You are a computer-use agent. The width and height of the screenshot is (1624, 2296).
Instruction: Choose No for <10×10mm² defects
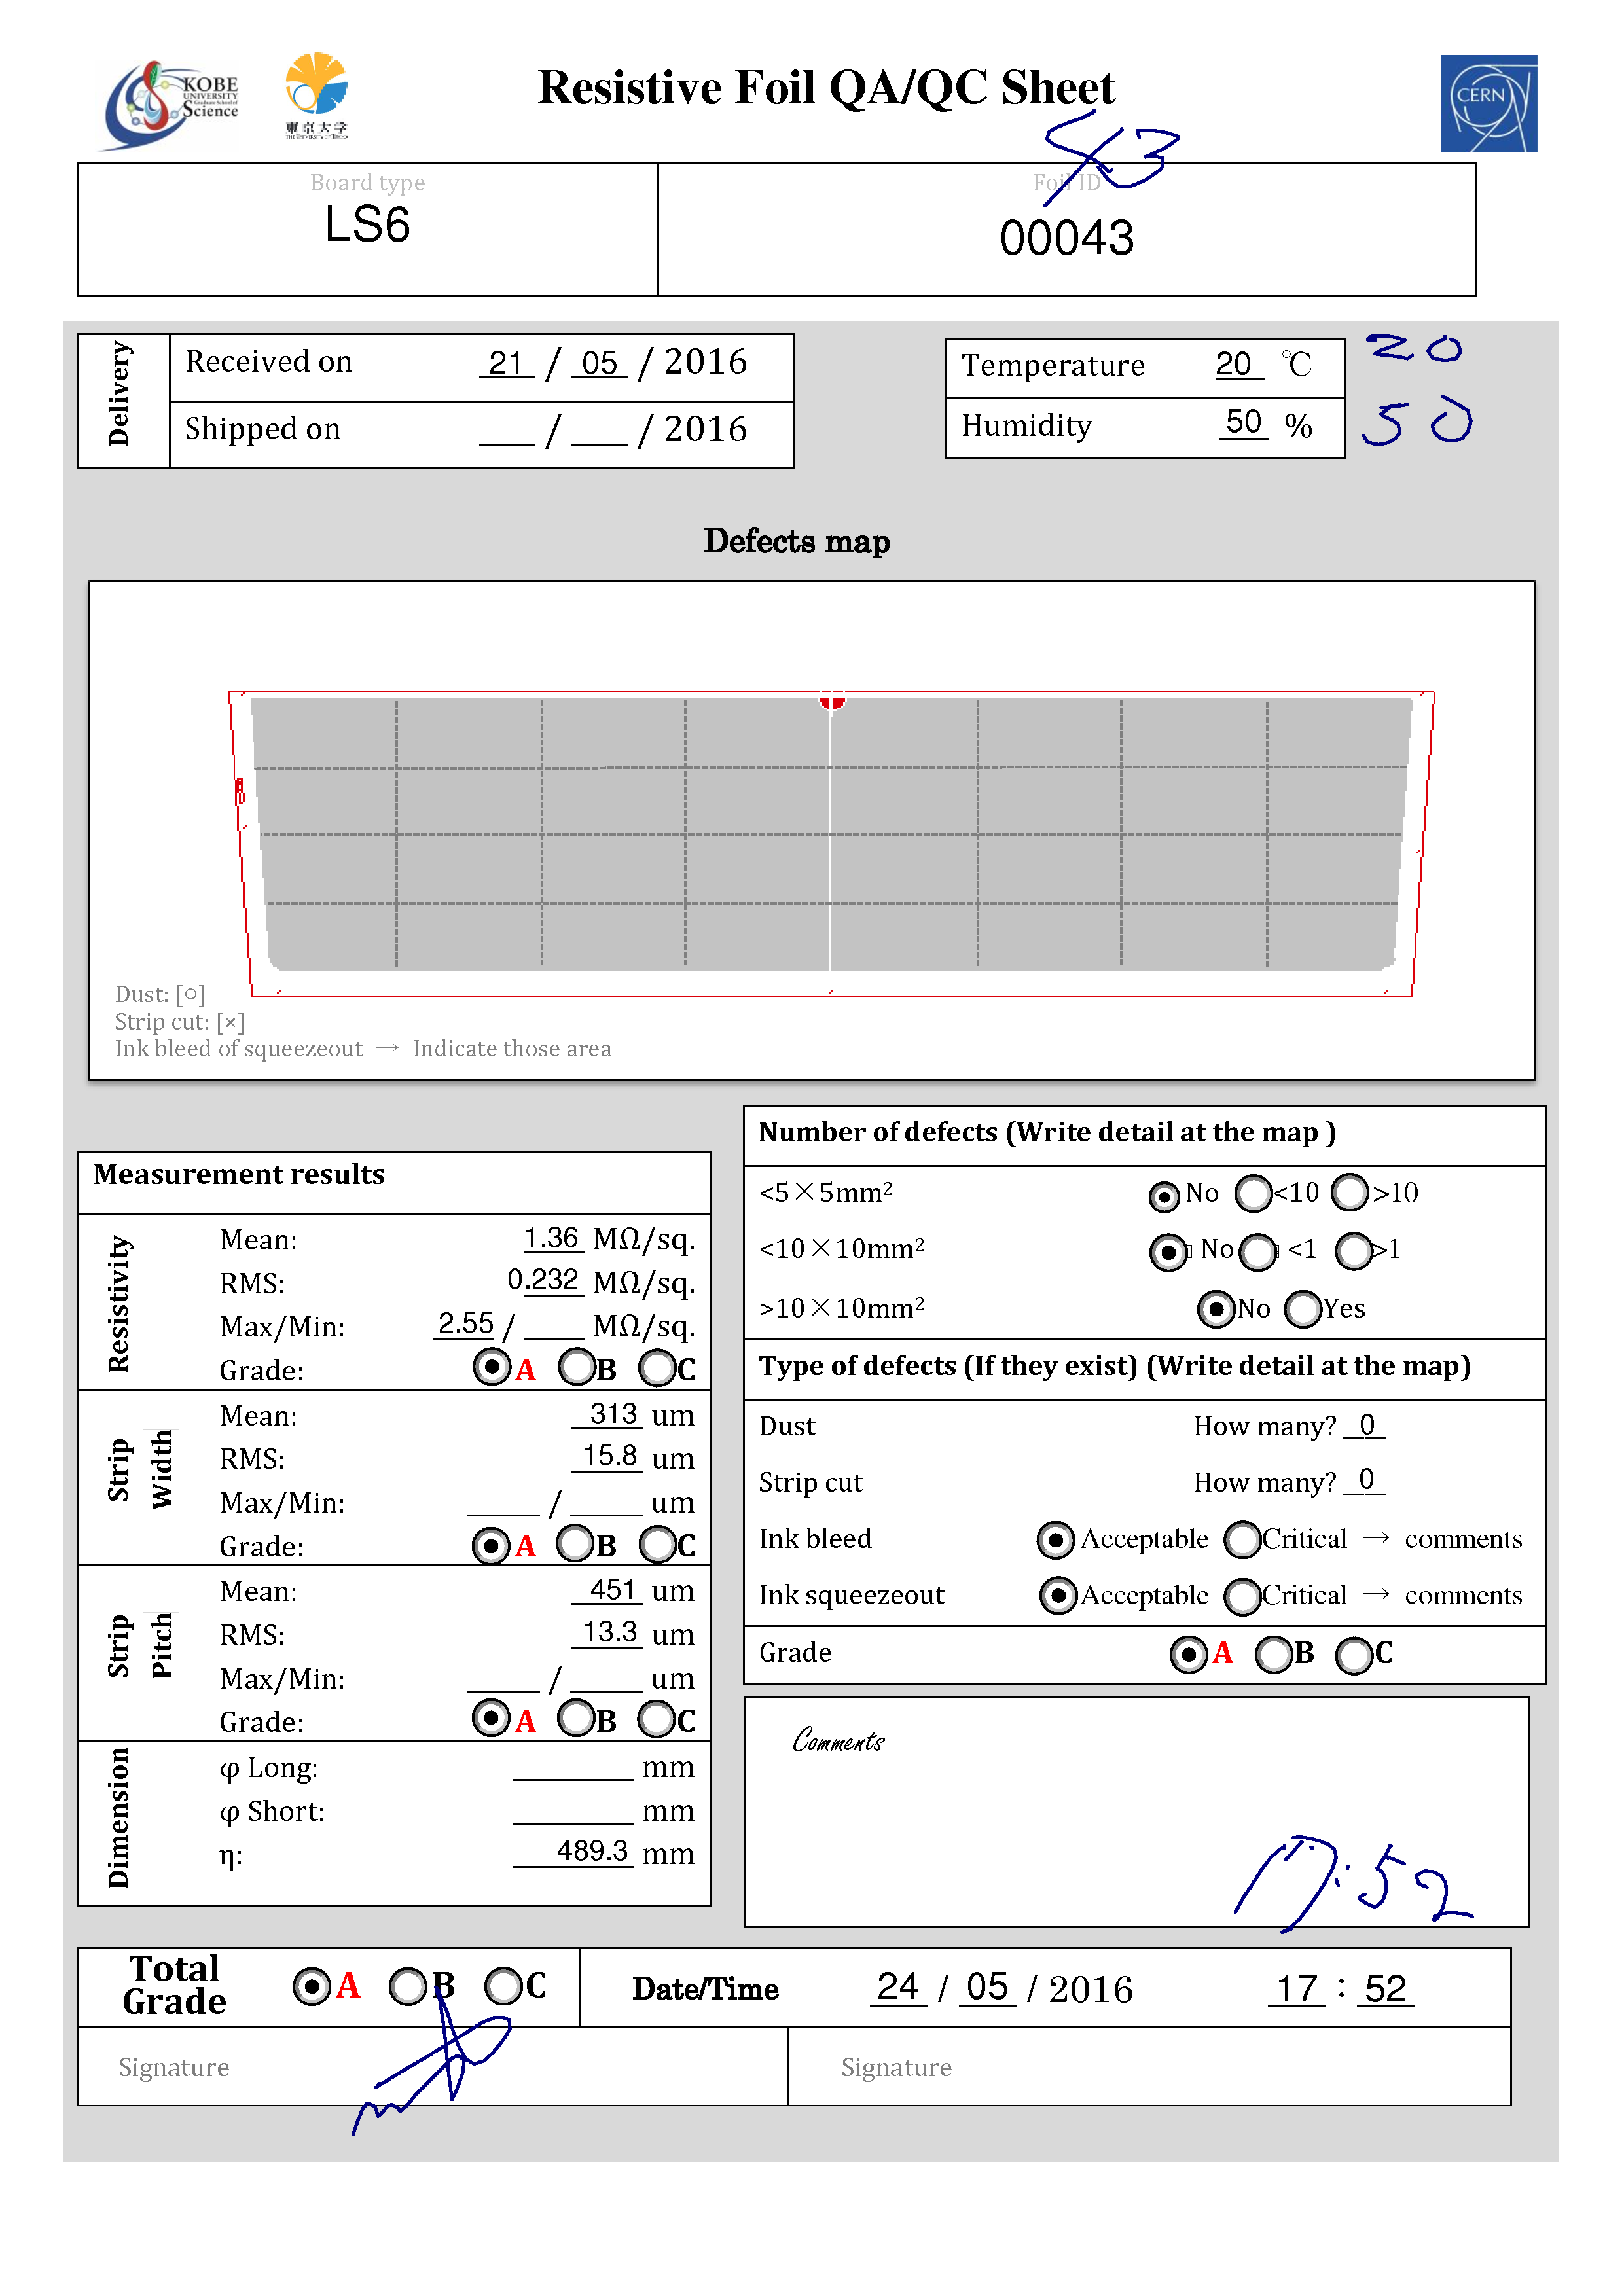(x=1168, y=1251)
